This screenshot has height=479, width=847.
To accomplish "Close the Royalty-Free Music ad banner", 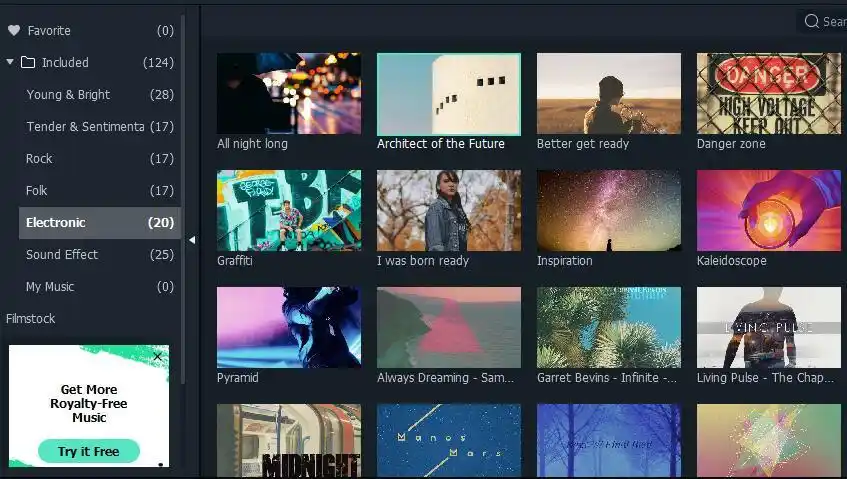I will coord(157,356).
